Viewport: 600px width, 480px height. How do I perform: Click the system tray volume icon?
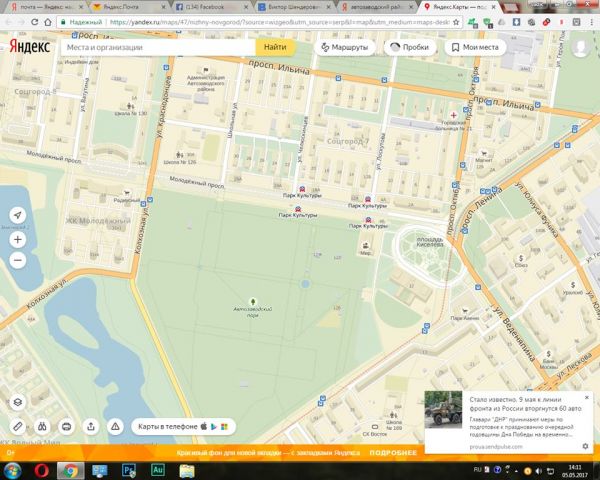click(538, 471)
